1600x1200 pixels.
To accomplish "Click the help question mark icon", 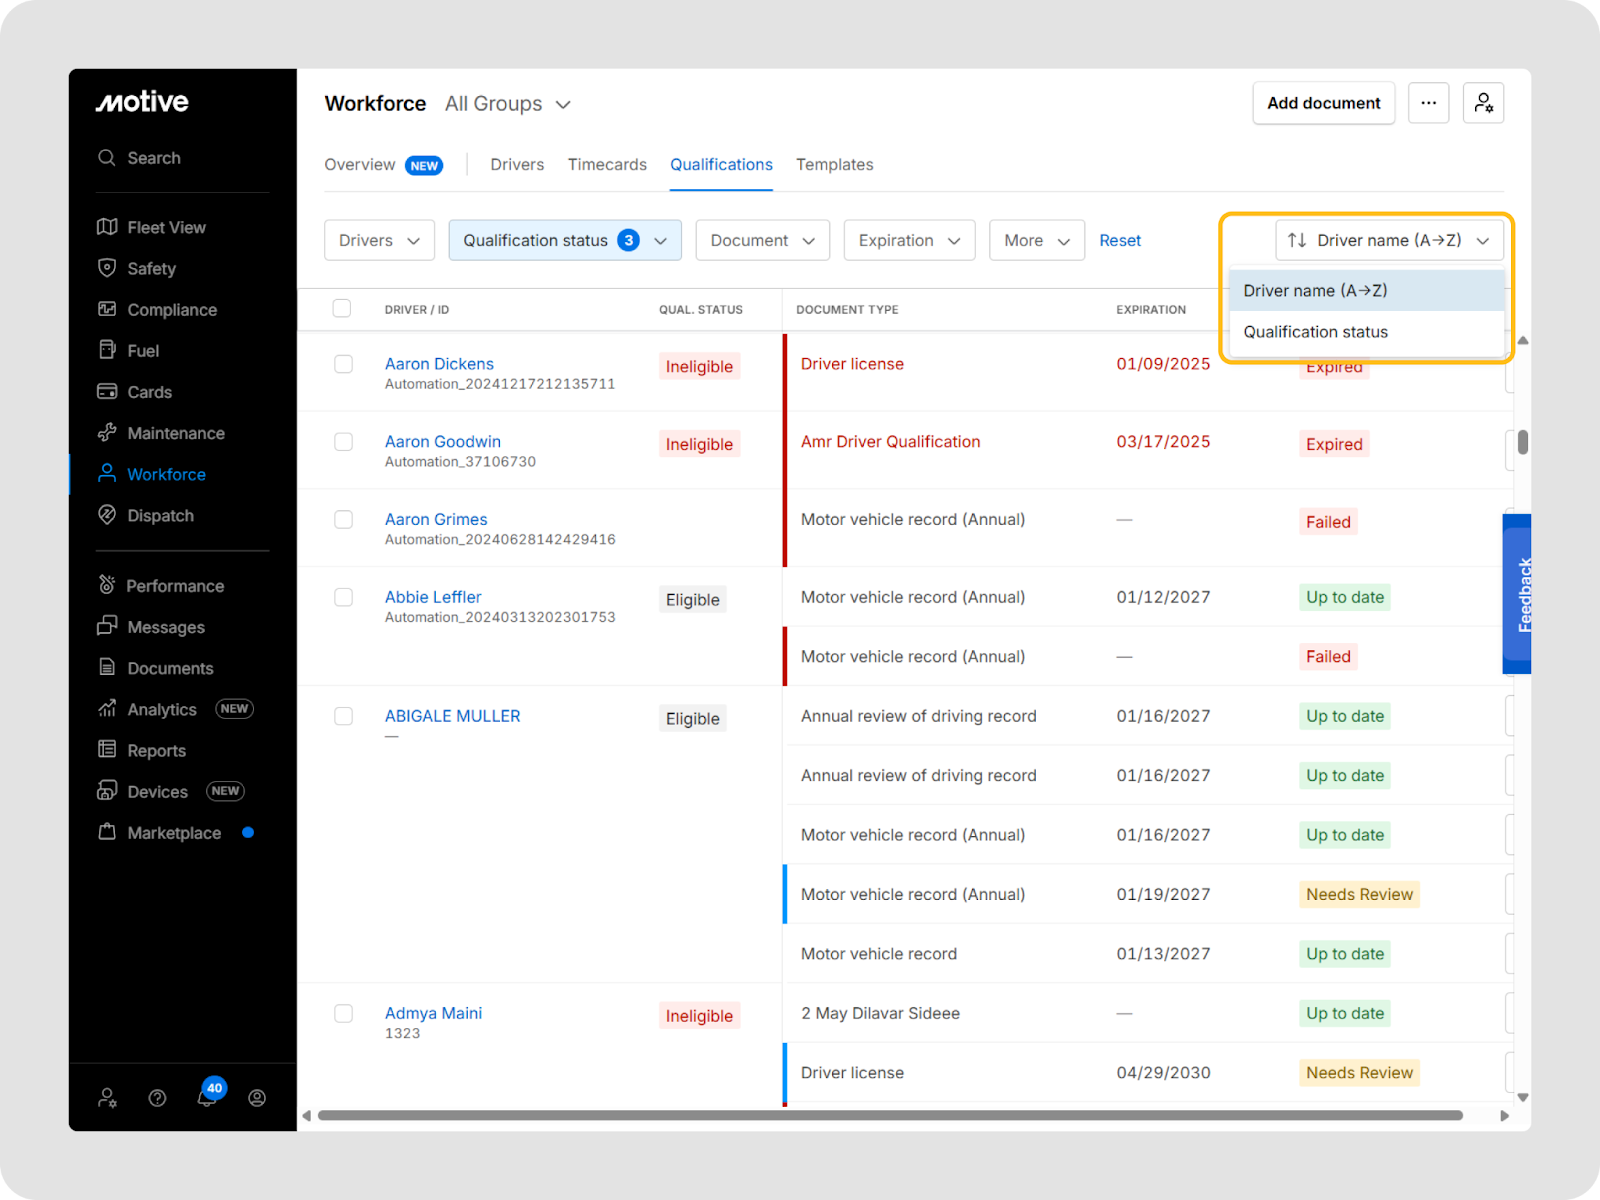I will 157,1098.
